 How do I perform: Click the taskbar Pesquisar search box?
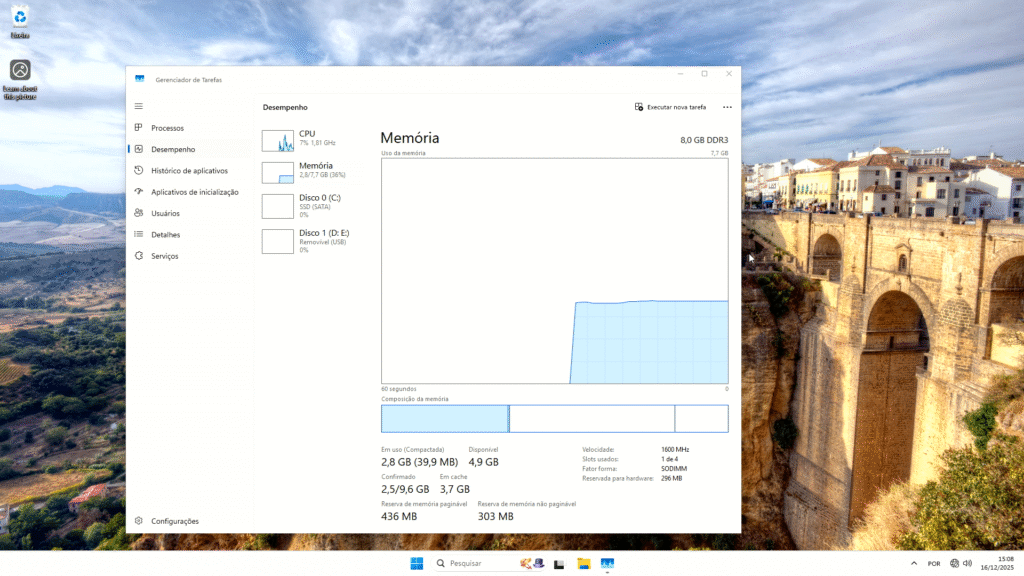472,563
